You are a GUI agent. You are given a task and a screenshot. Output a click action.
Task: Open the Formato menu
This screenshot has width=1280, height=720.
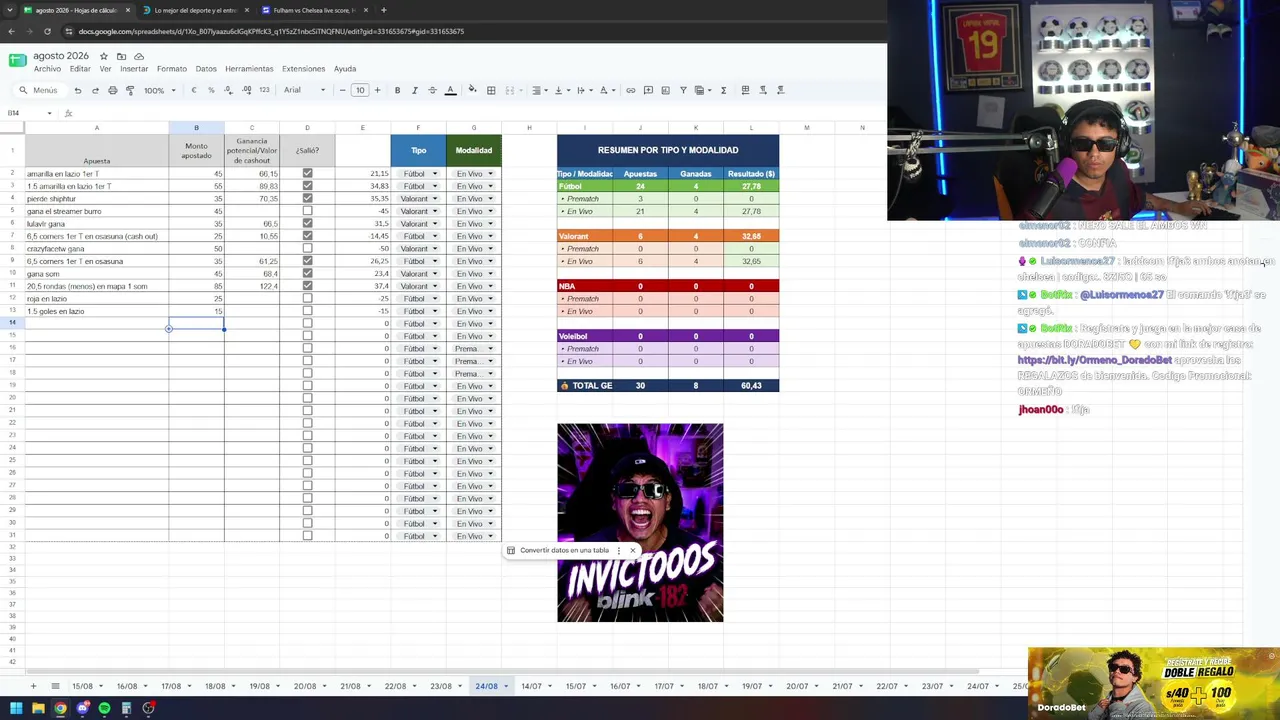pos(172,69)
